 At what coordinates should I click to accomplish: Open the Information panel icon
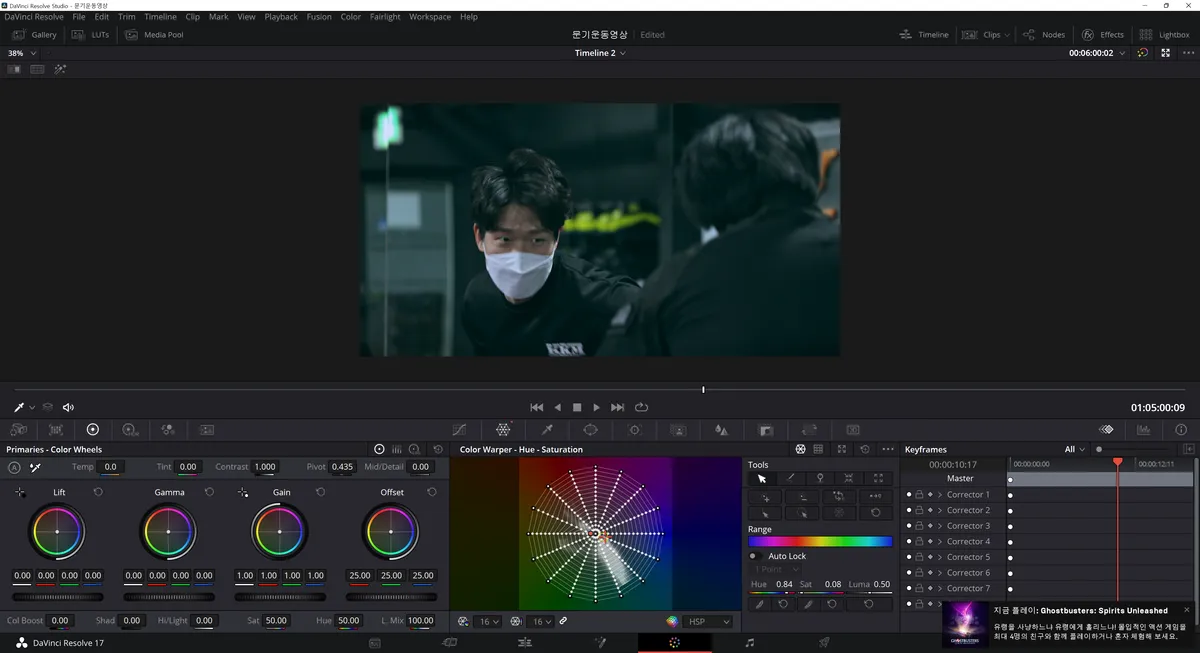point(1182,429)
